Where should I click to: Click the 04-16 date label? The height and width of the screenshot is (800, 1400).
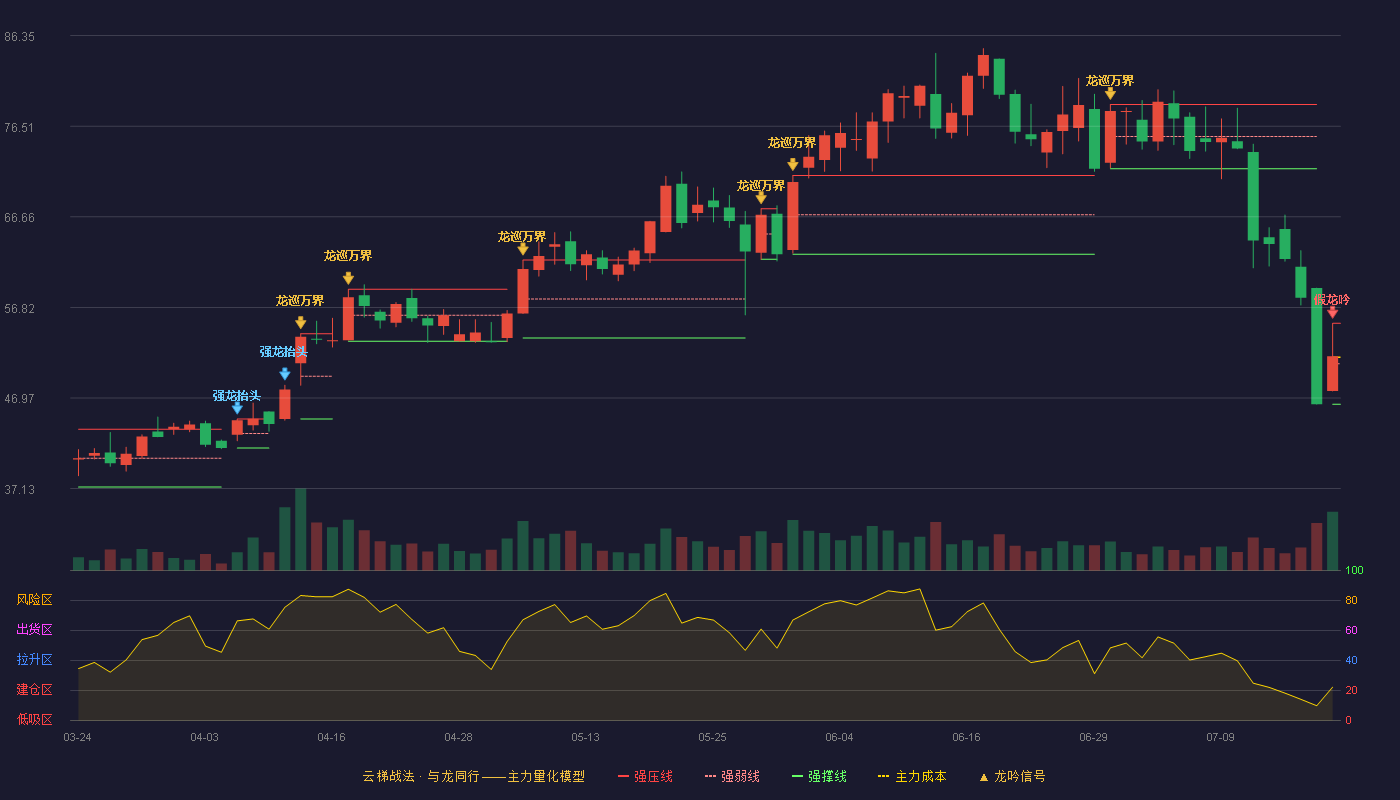point(331,737)
